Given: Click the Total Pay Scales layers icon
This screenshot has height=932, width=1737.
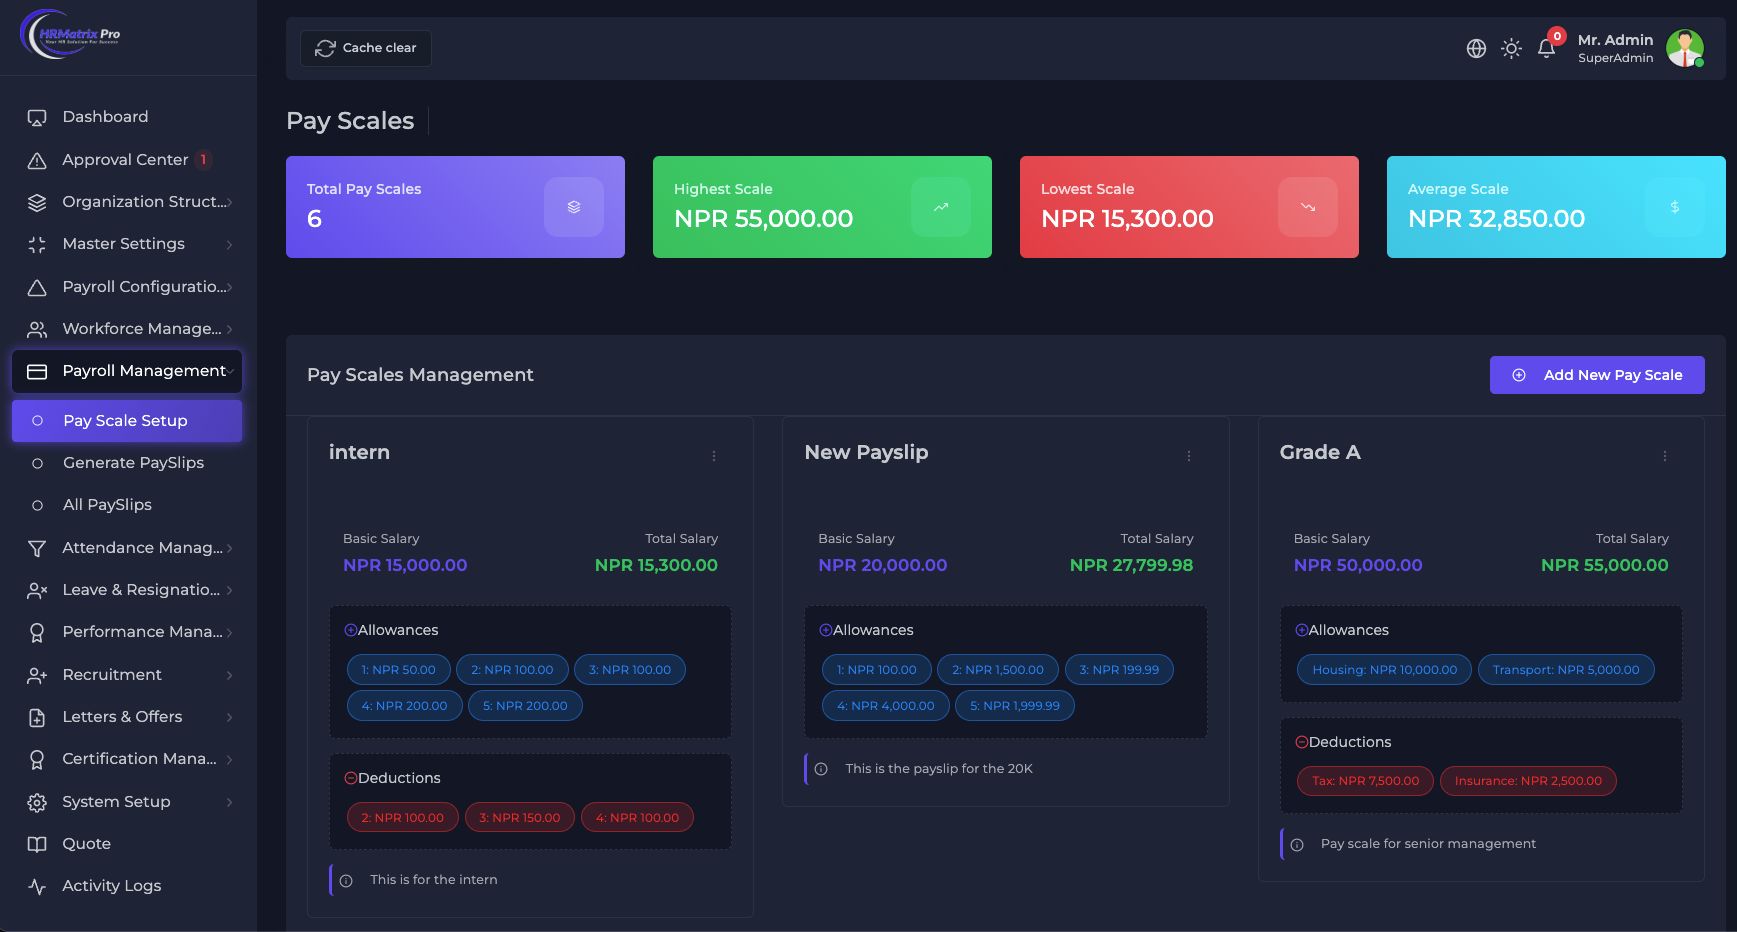Looking at the screenshot, I should 574,207.
